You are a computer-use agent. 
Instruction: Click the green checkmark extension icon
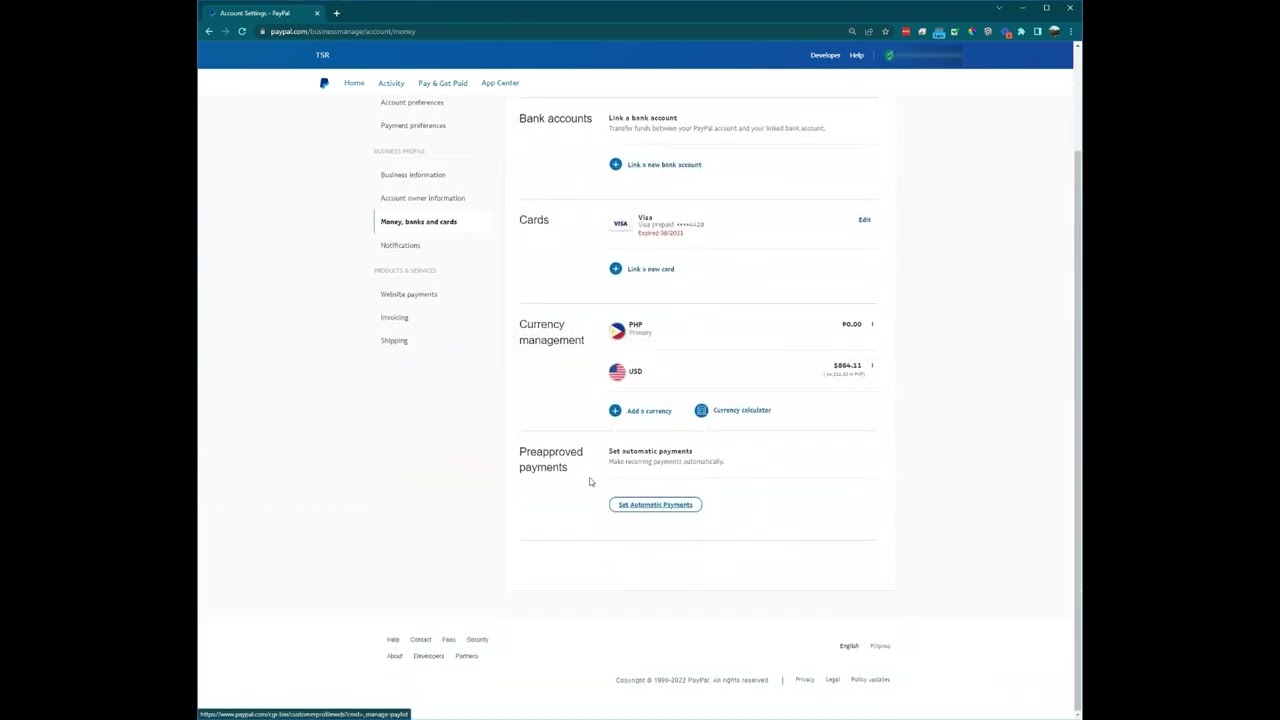[x=955, y=32]
